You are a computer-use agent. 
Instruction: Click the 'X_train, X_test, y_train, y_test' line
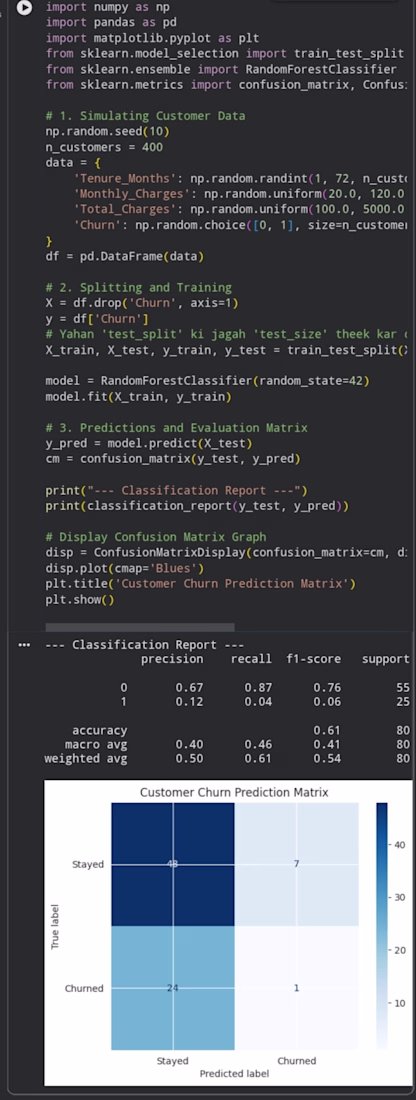[x=225, y=349]
